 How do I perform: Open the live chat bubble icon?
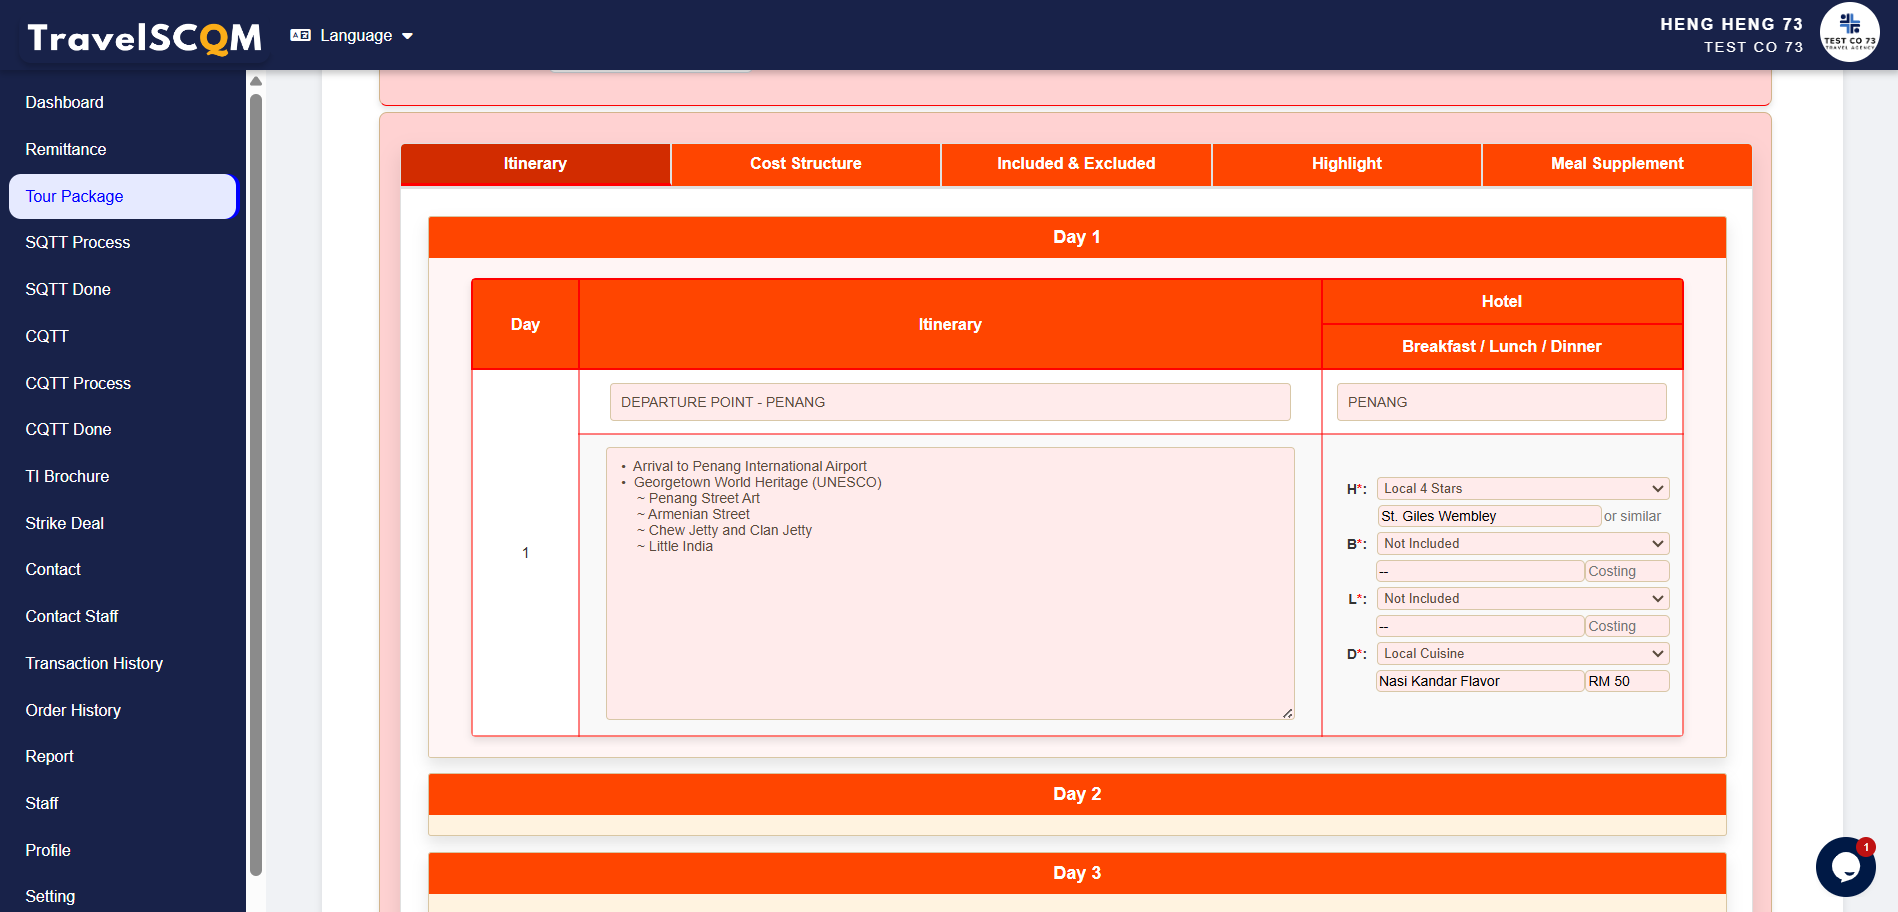(x=1845, y=866)
